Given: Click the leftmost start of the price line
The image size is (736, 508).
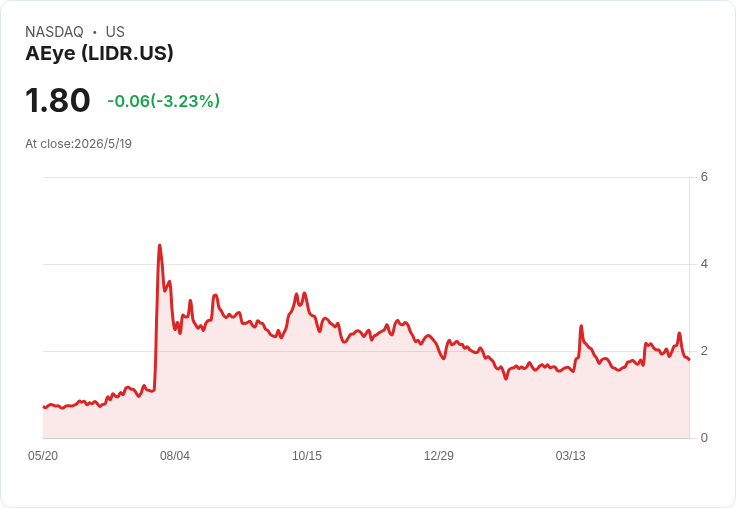Looking at the screenshot, I should click(x=44, y=407).
